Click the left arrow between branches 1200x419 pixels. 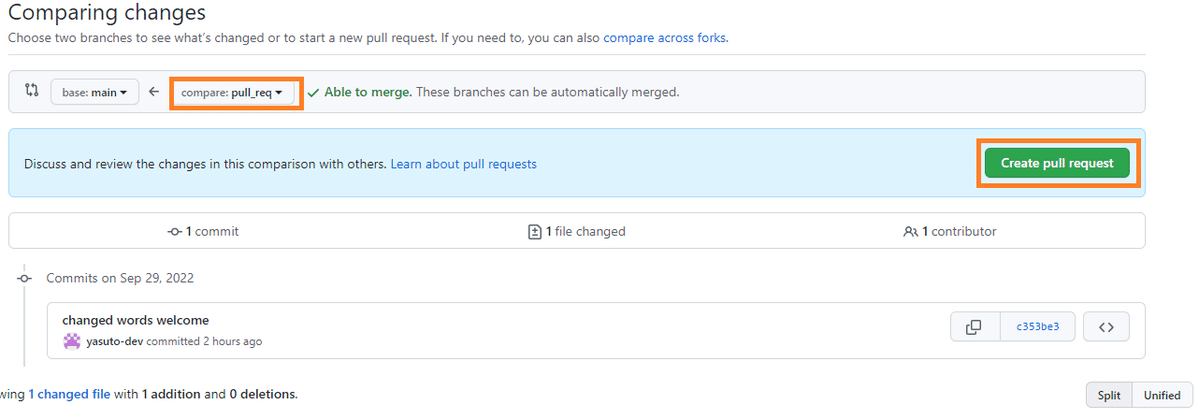[154, 92]
